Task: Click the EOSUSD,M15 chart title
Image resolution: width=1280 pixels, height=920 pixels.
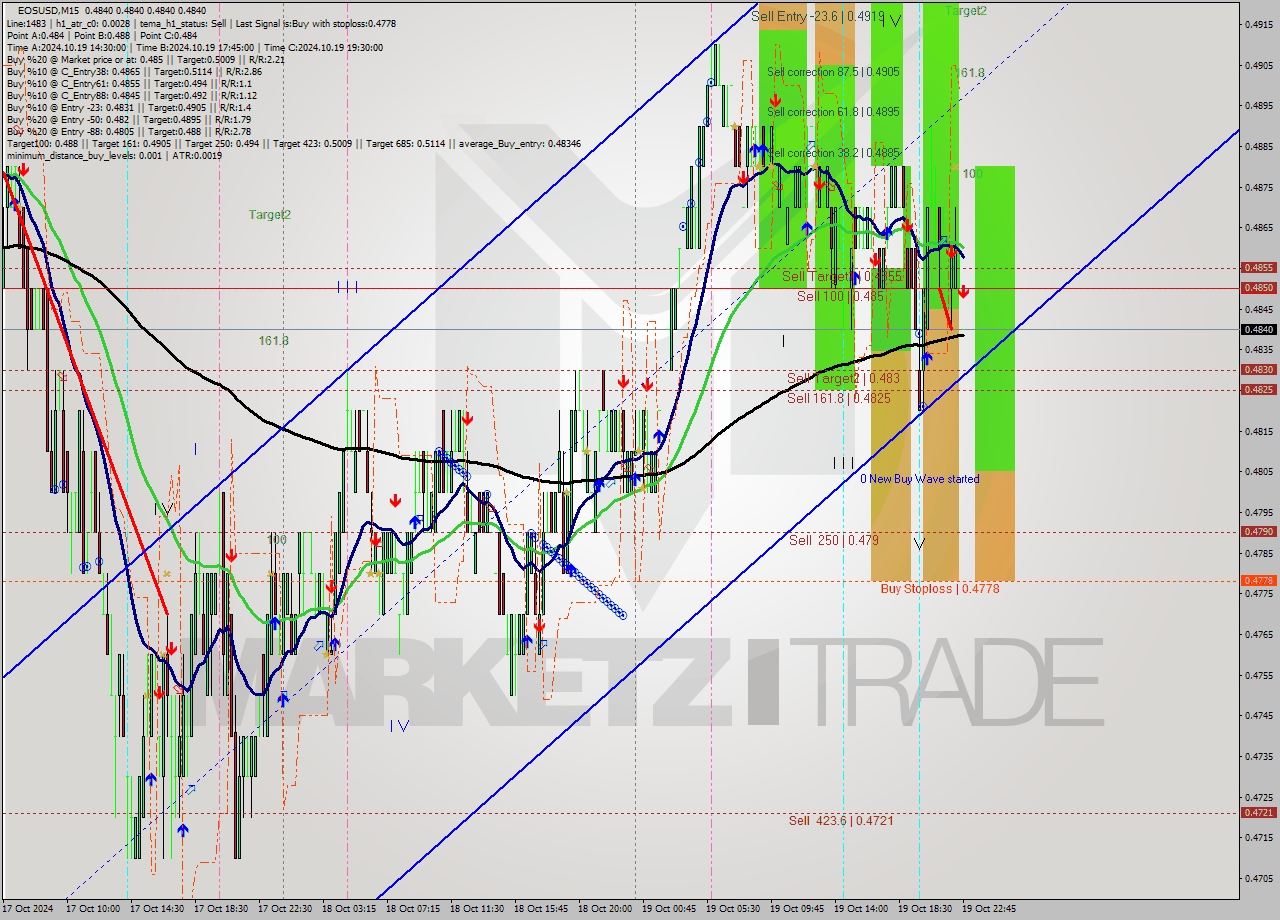Action: (x=50, y=10)
